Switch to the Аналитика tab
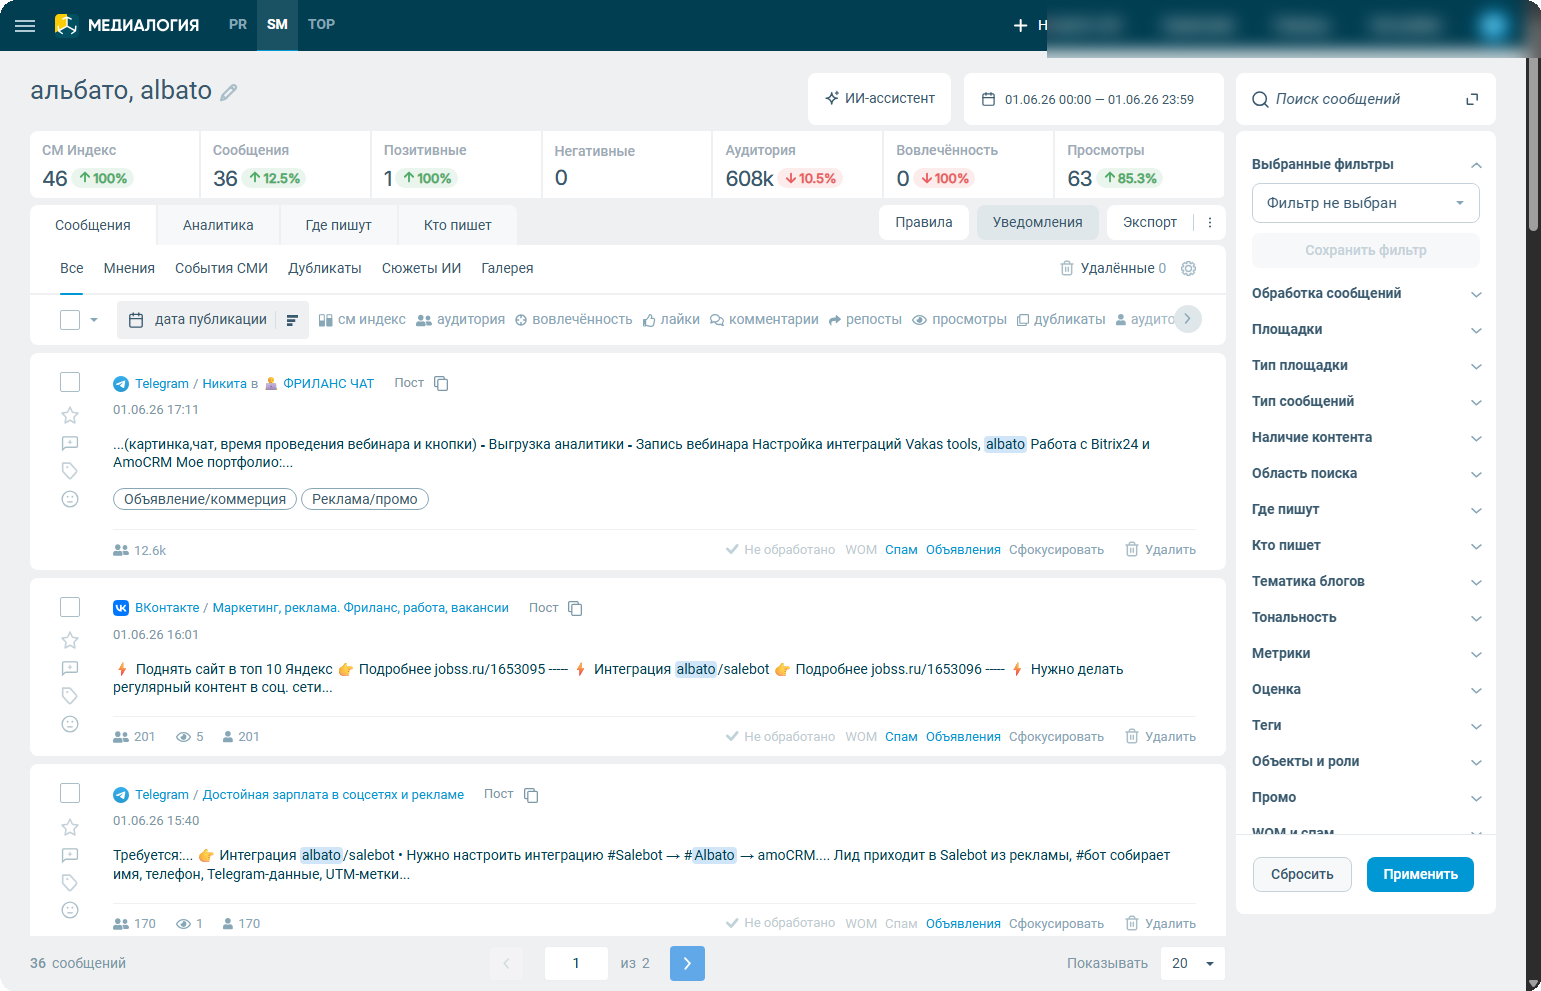 218,225
